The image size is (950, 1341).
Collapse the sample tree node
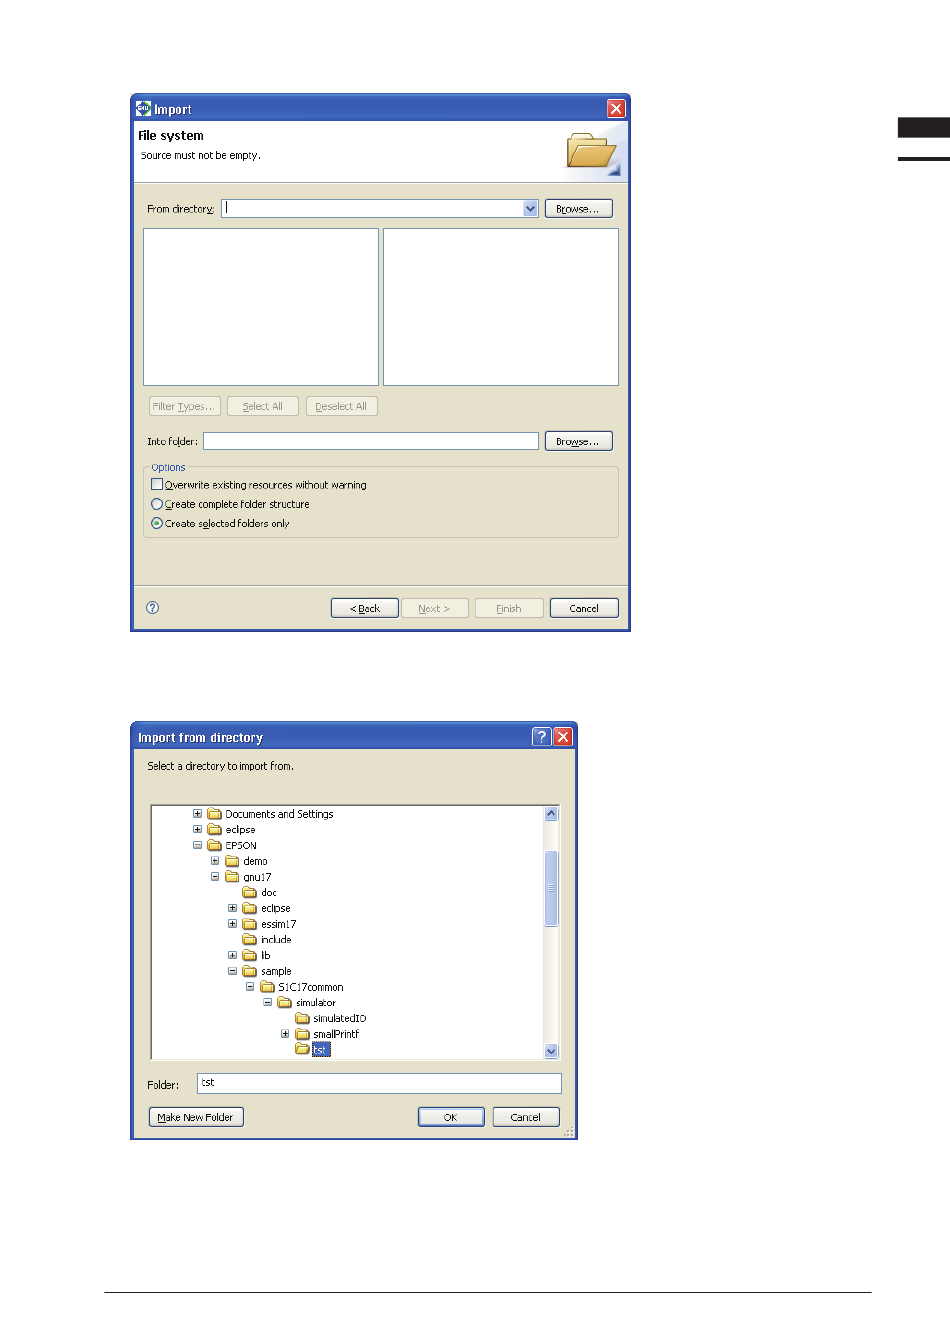232,971
